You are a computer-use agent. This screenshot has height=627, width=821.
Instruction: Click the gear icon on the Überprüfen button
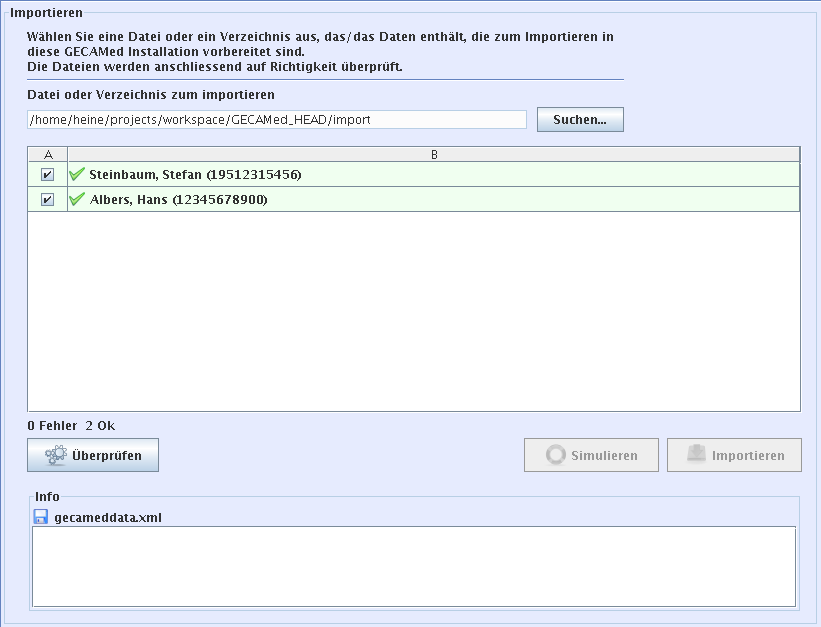pyautogui.click(x=56, y=456)
